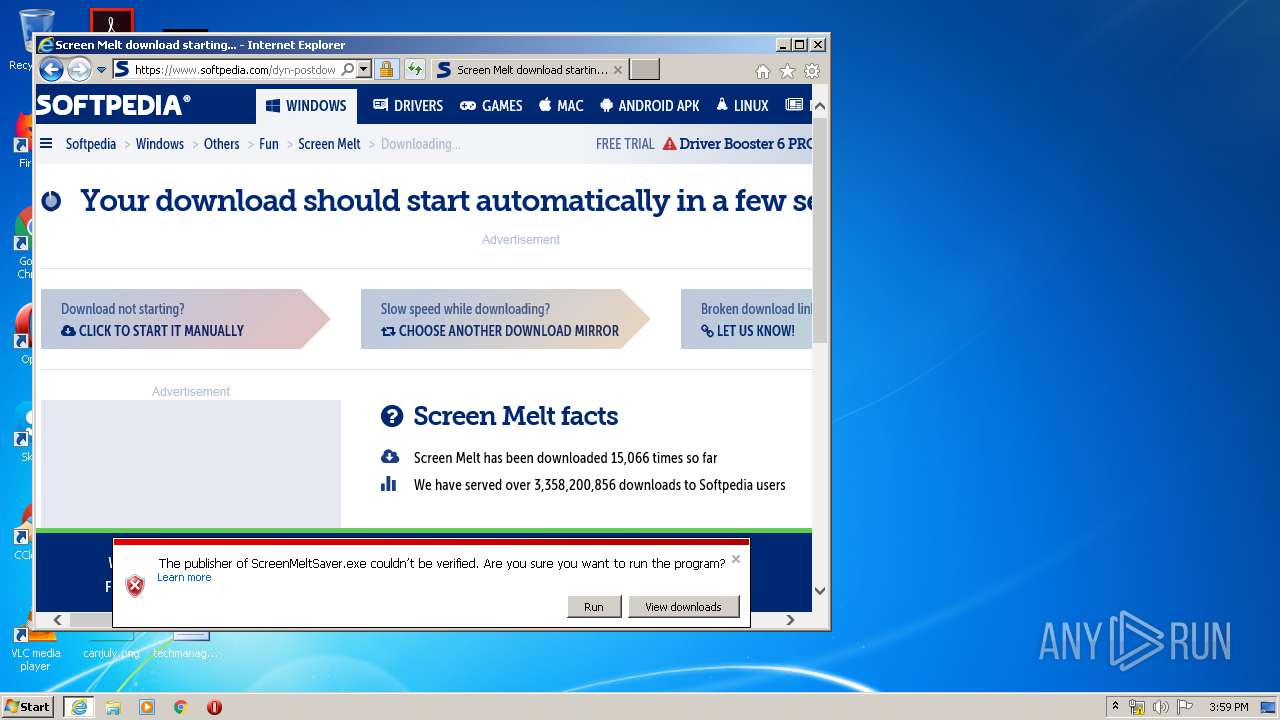Click the volume speaker tray icon
Image resolution: width=1280 pixels, height=720 pixels.
(x=1160, y=707)
